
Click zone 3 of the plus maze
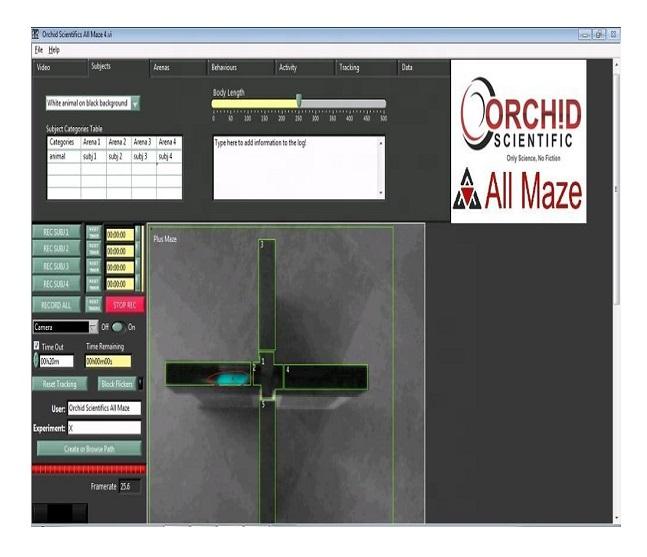click(x=267, y=295)
